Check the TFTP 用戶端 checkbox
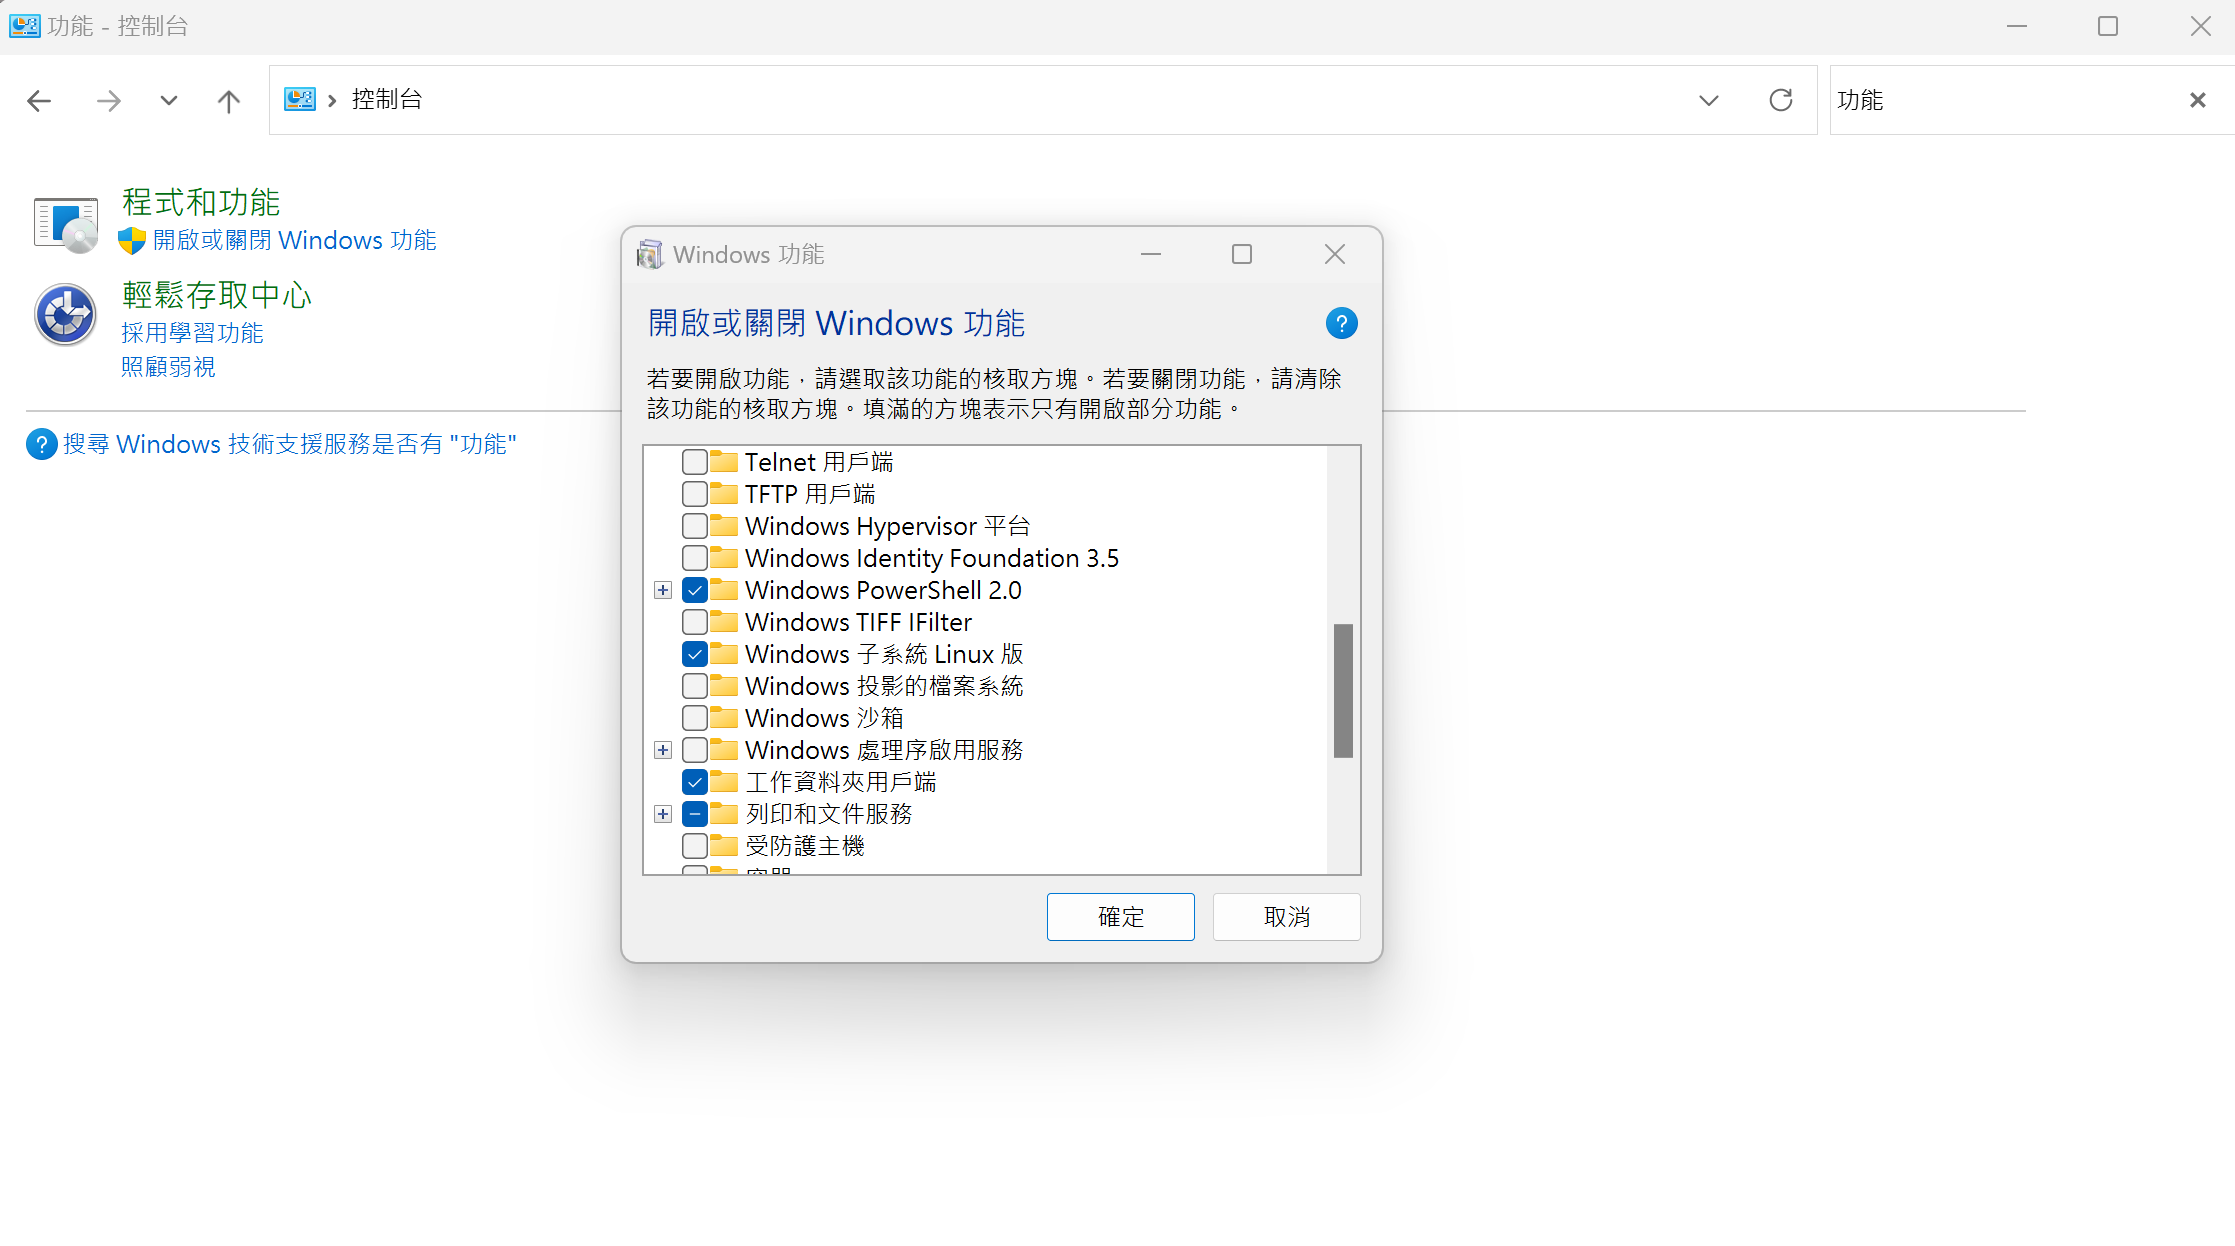 coord(695,494)
